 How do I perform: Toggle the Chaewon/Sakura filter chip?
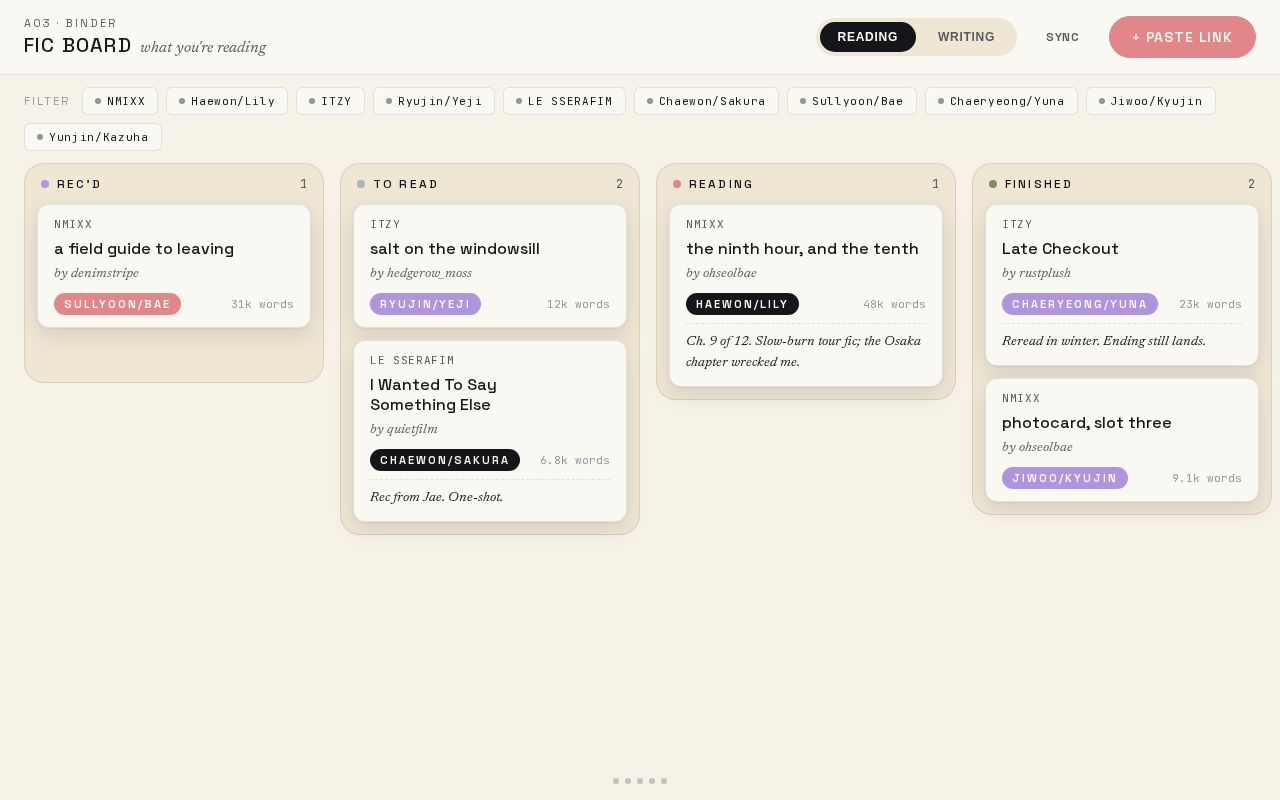(x=706, y=101)
